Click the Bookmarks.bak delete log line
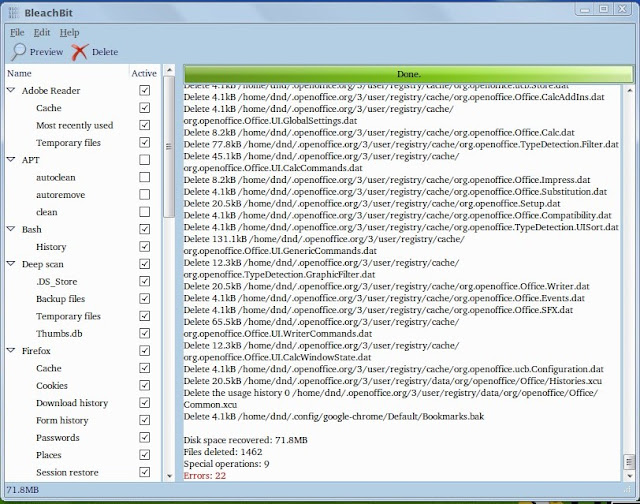This screenshot has height=504, width=640. click(333, 416)
